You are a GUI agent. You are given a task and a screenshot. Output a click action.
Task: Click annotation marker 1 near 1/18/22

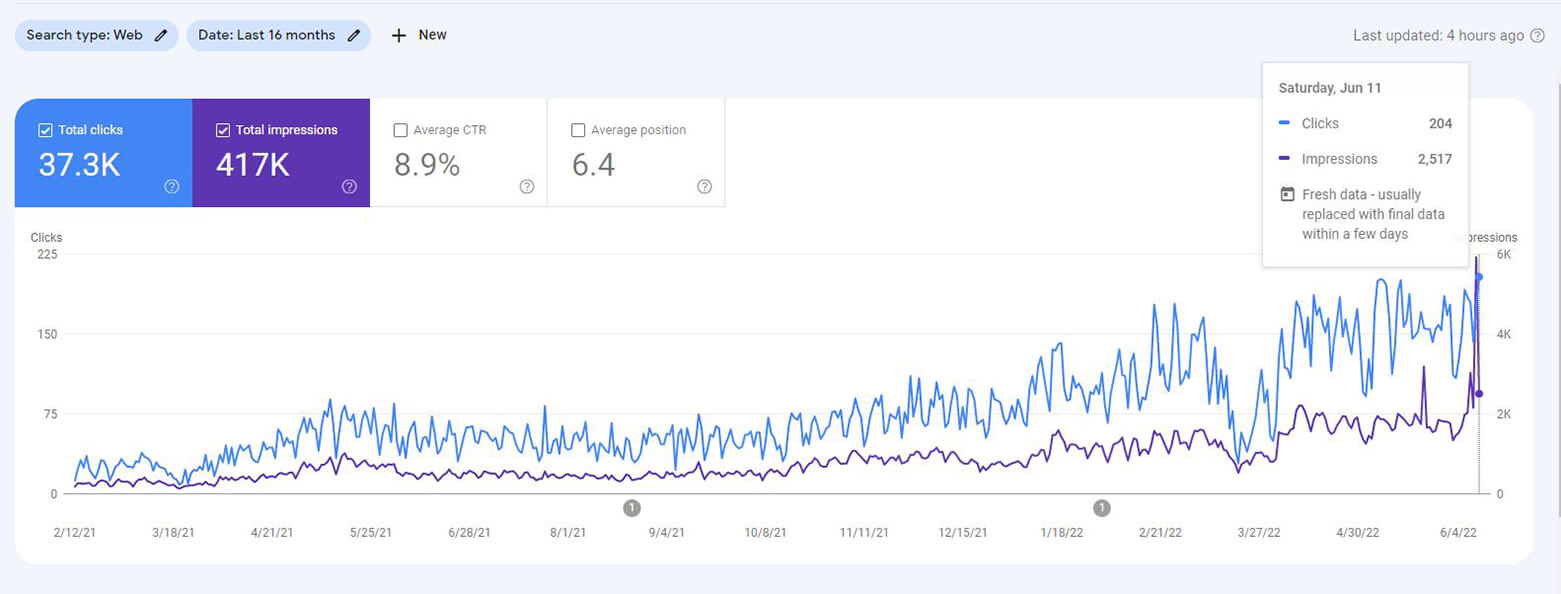[x=1102, y=508]
